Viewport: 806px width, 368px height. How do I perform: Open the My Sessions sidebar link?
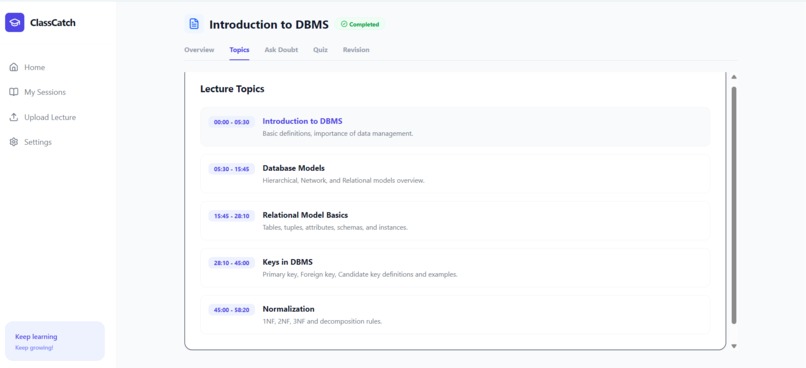tap(45, 92)
